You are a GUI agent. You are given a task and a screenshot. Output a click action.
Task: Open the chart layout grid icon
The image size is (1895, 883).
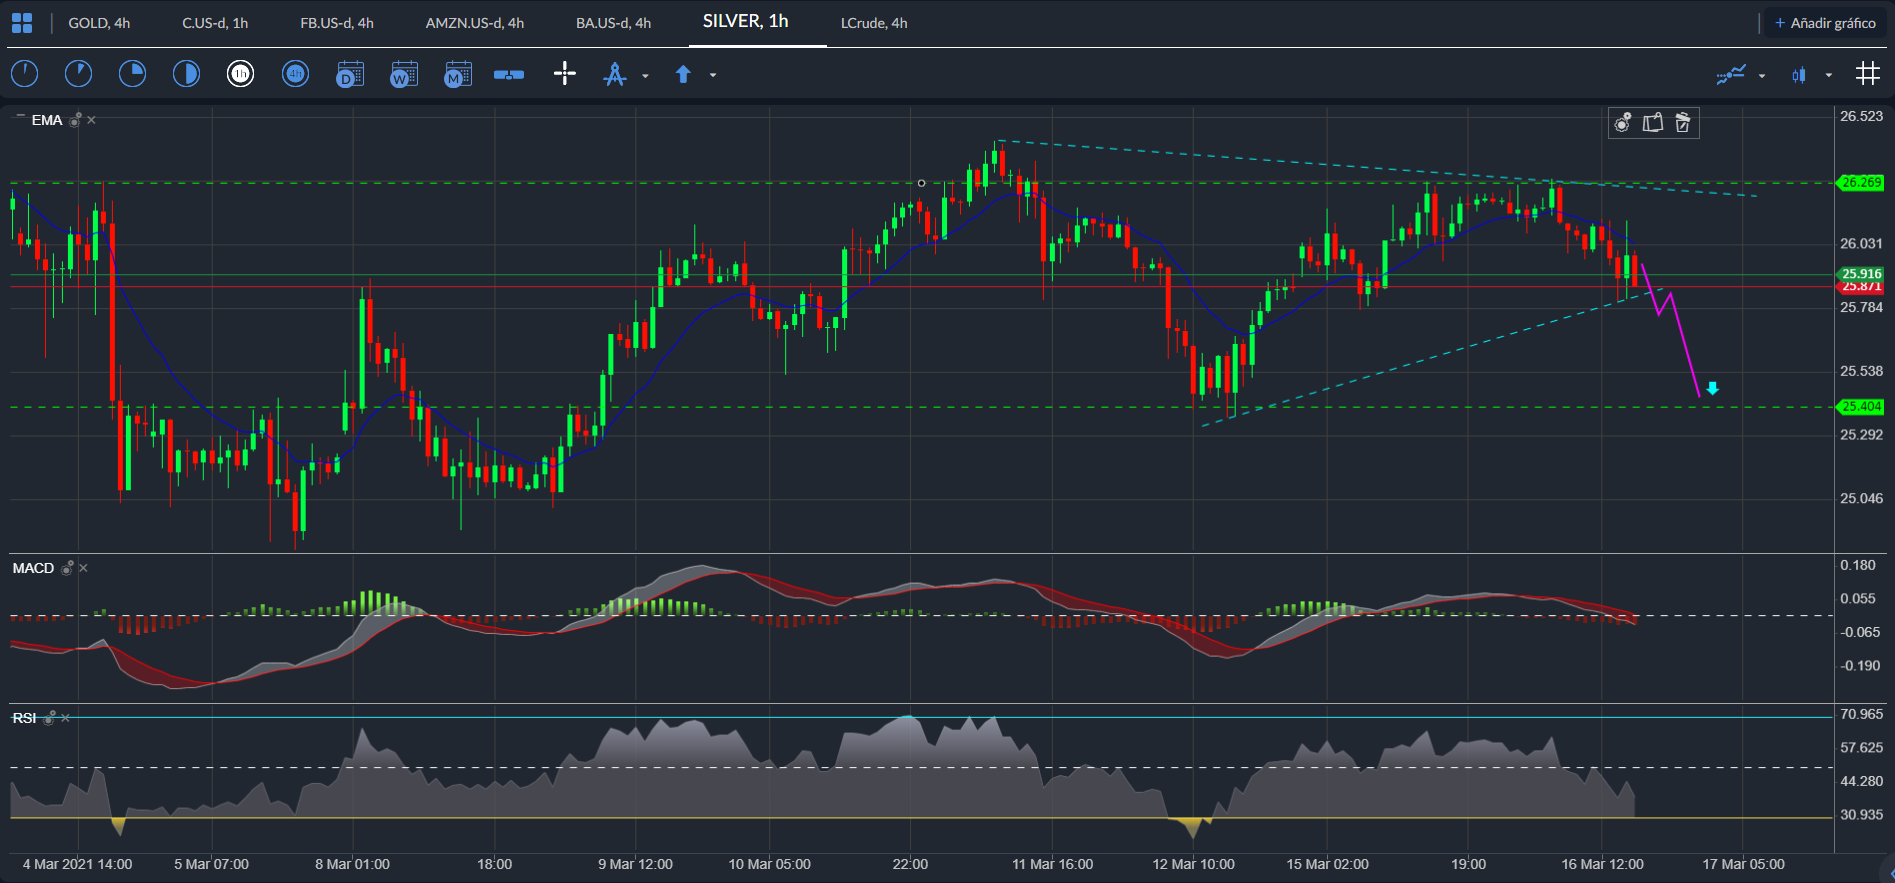point(22,23)
